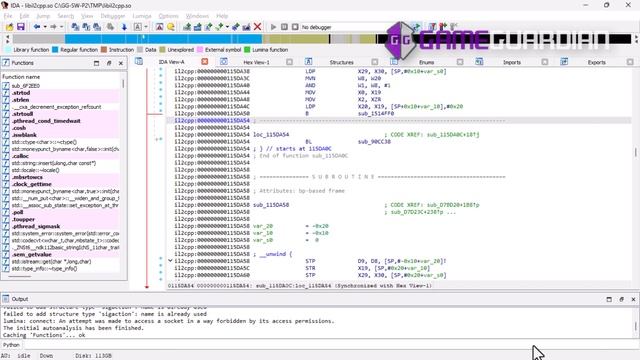Image resolution: width=640 pixels, height=360 pixels.
Task: Open the forward-history dropdown arrow
Action: (62, 27)
